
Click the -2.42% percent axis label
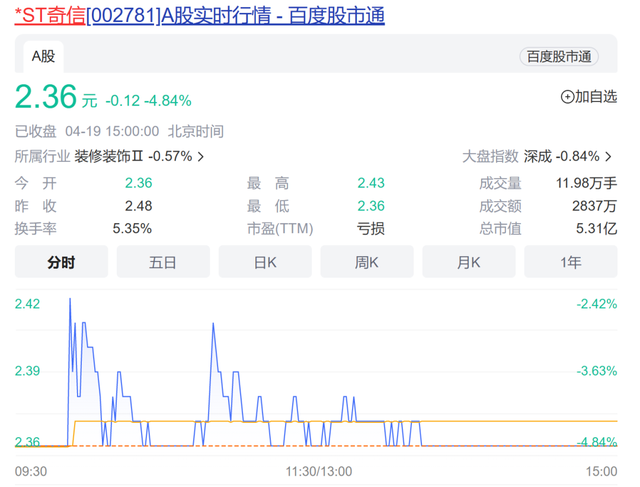pos(597,304)
